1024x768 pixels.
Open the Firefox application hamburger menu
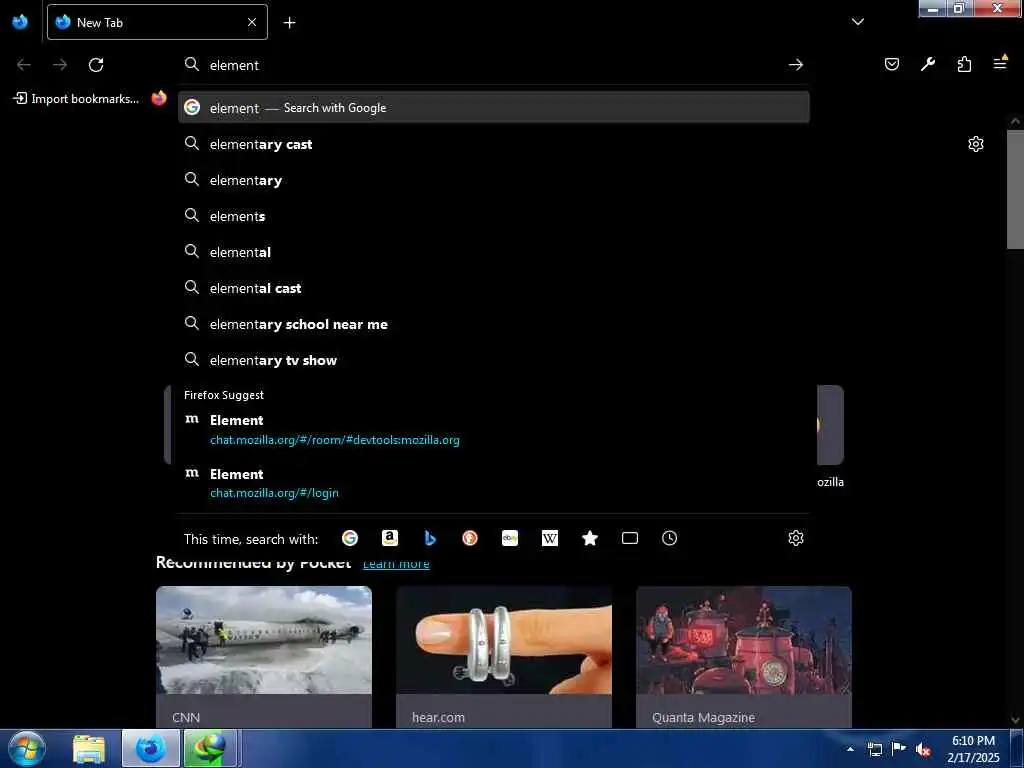tap(1000, 63)
